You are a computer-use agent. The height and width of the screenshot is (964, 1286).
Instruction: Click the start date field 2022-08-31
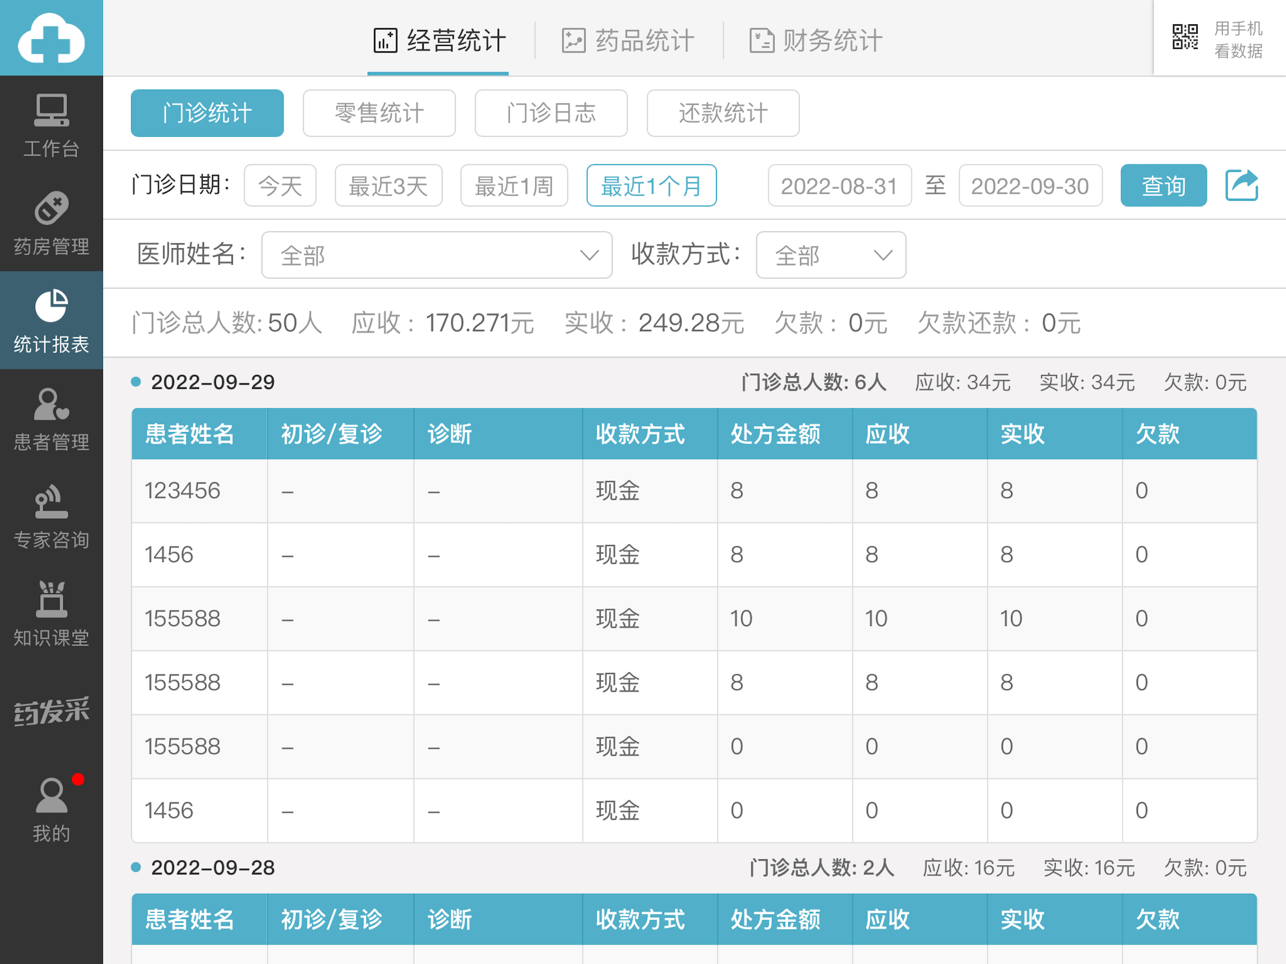click(x=839, y=186)
